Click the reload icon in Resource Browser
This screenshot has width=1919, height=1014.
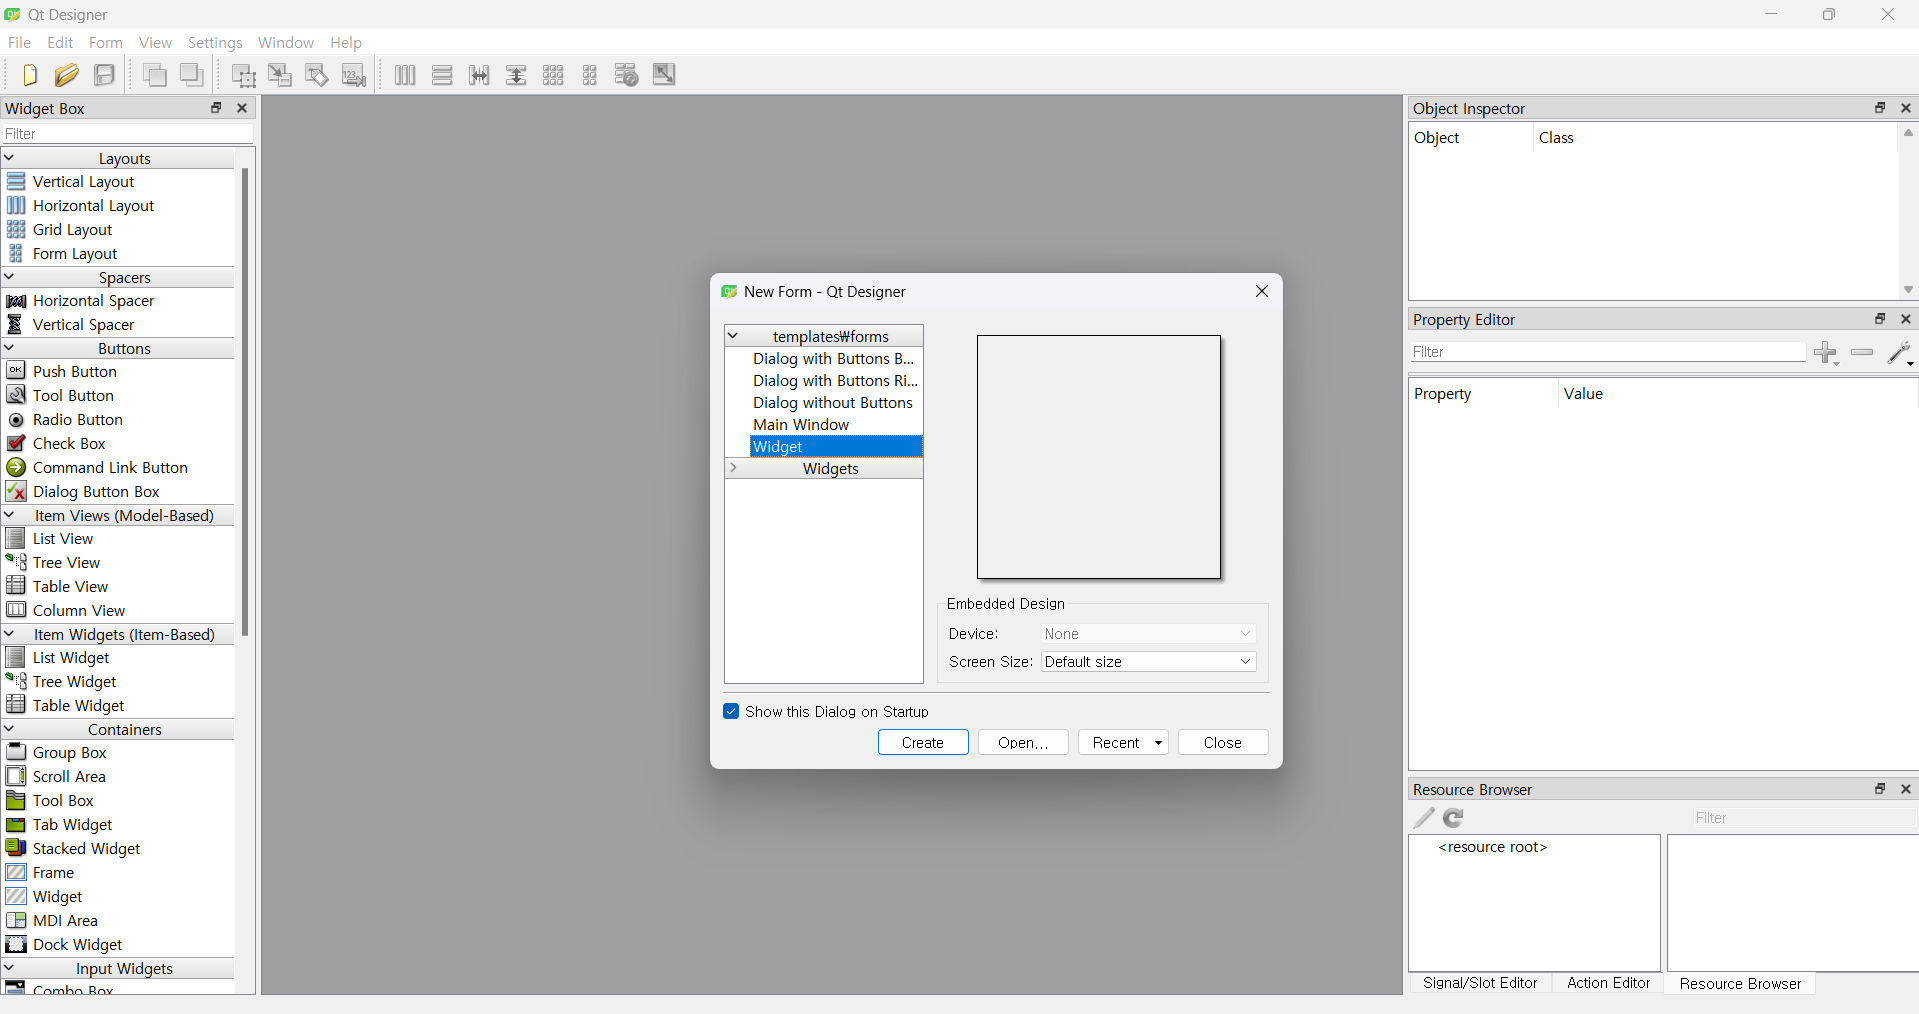(x=1454, y=818)
